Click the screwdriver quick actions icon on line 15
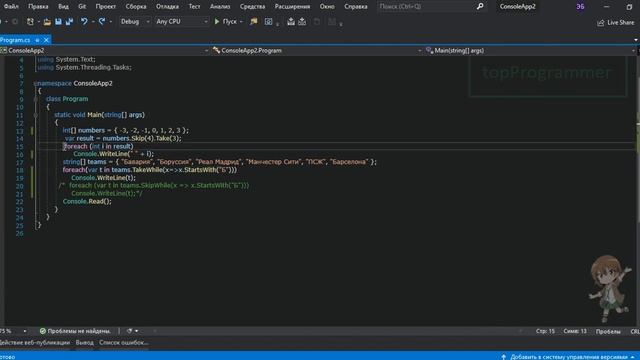This screenshot has height=360, width=640. 64,147
